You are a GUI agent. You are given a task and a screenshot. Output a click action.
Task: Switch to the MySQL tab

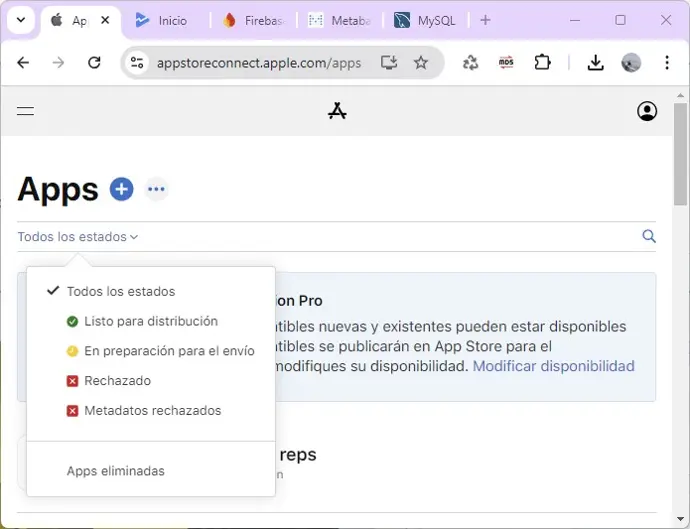click(x=426, y=20)
